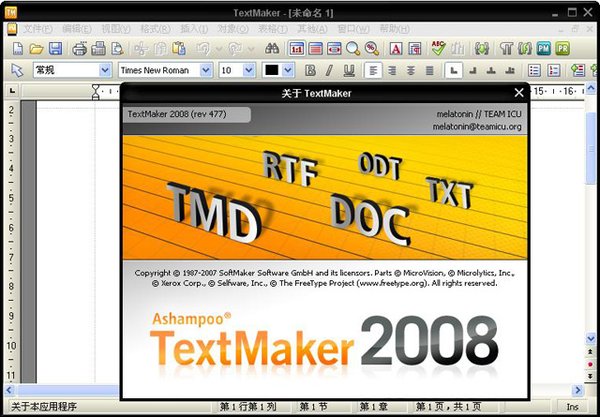Launch Presentations via green PR icon
This screenshot has width=600, height=417.
coord(562,49)
